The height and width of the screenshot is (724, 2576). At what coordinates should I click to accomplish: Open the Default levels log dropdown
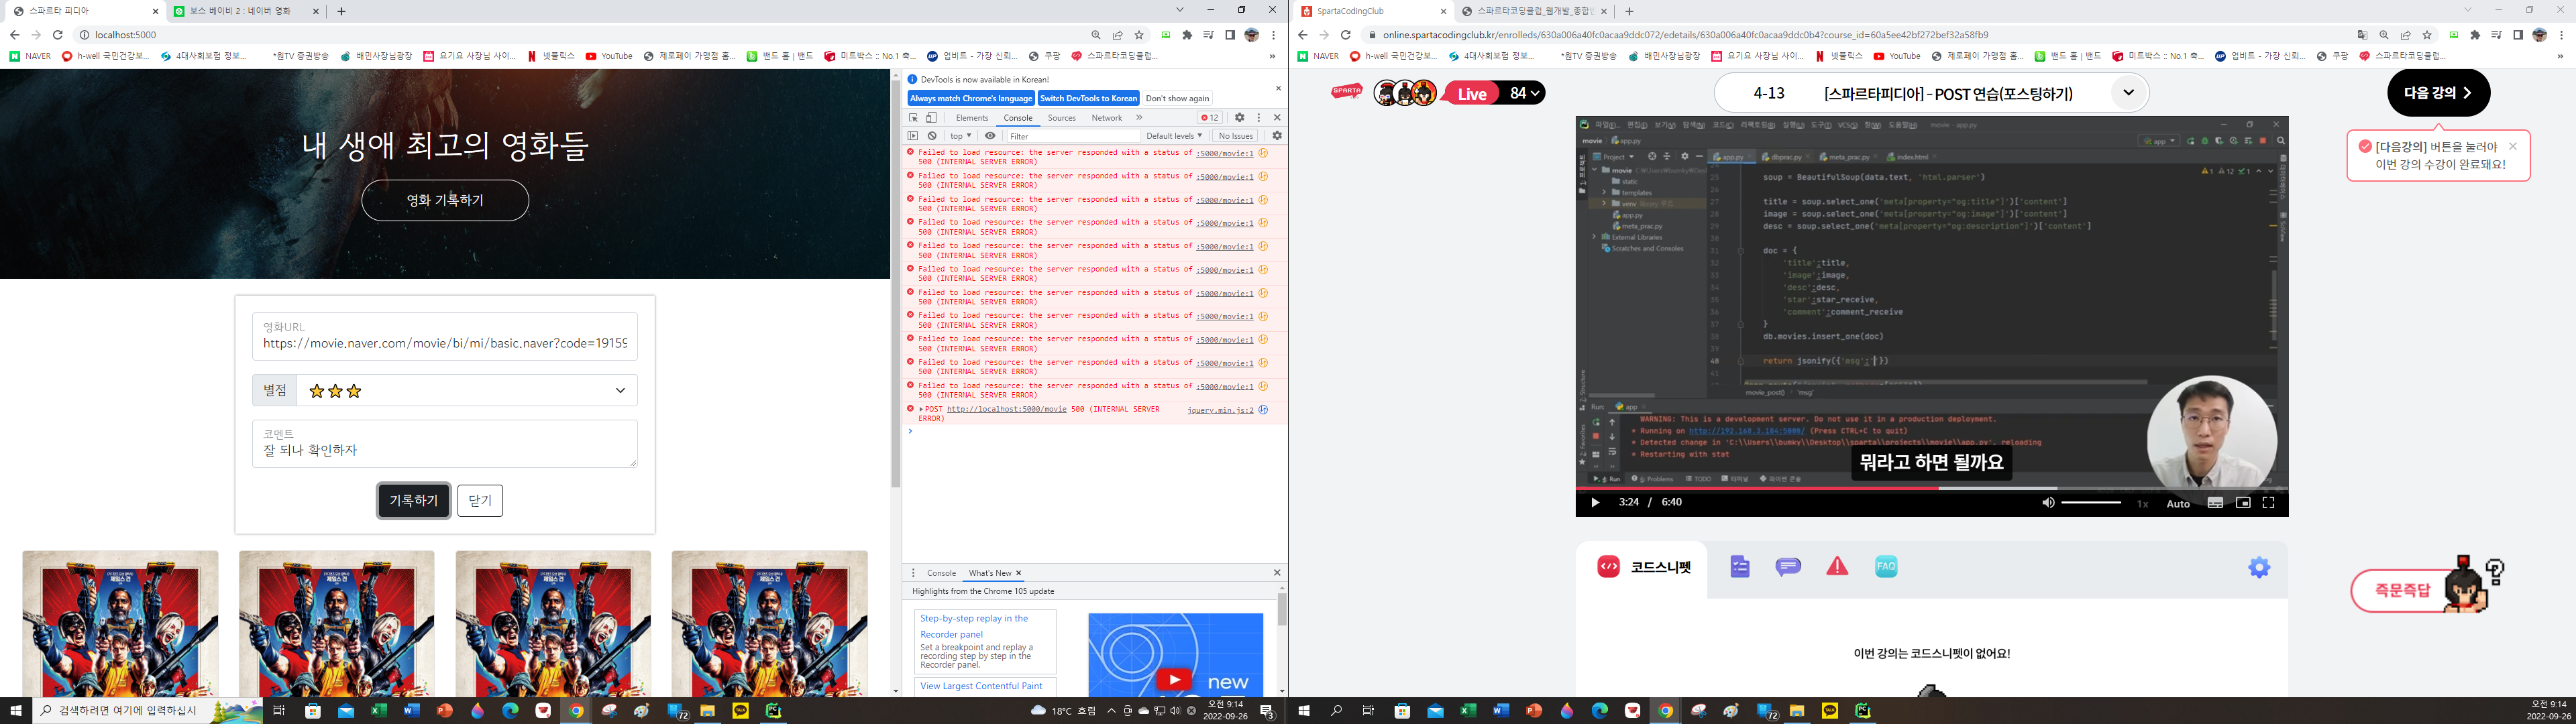point(1174,136)
